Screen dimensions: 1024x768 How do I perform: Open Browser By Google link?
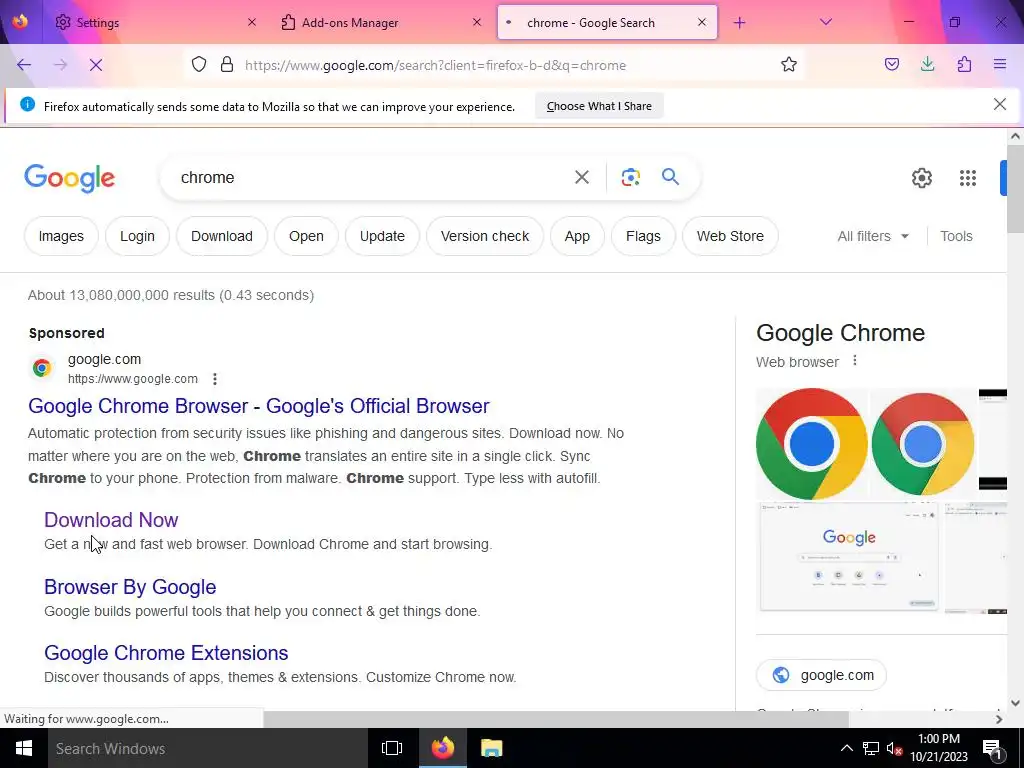pyautogui.click(x=130, y=586)
